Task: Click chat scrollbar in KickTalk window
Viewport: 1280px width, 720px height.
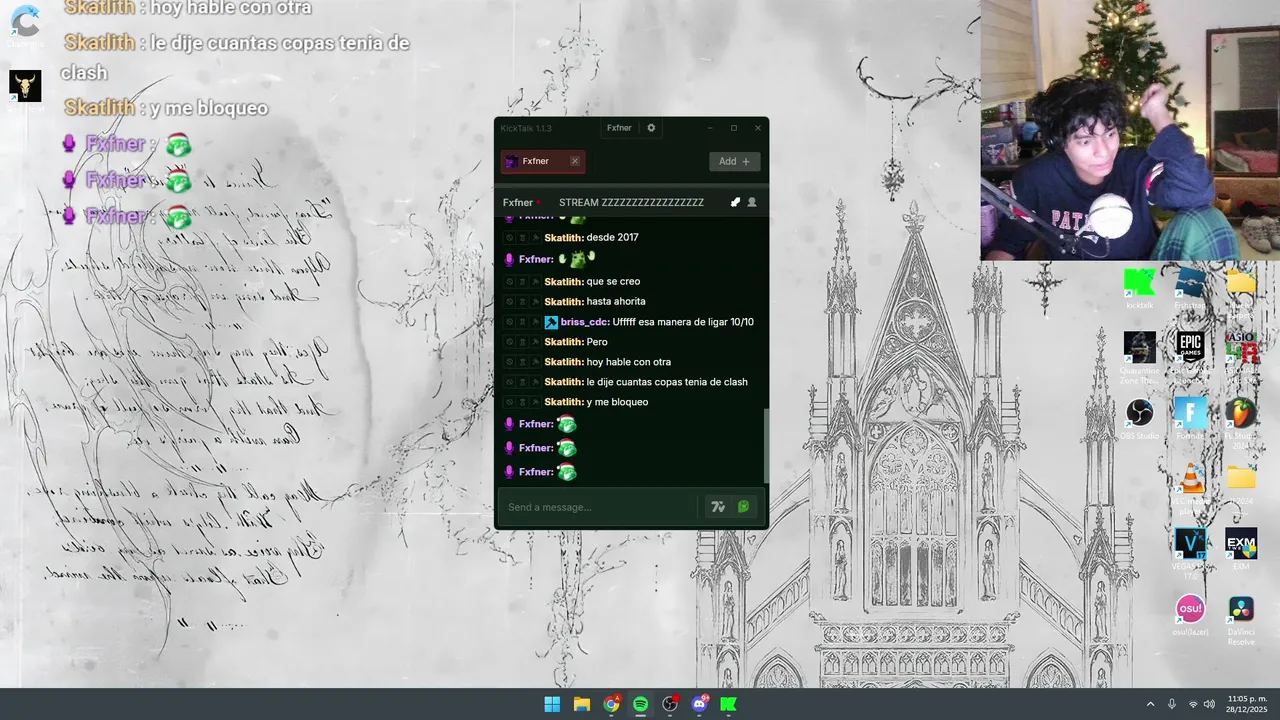Action: pos(766,446)
